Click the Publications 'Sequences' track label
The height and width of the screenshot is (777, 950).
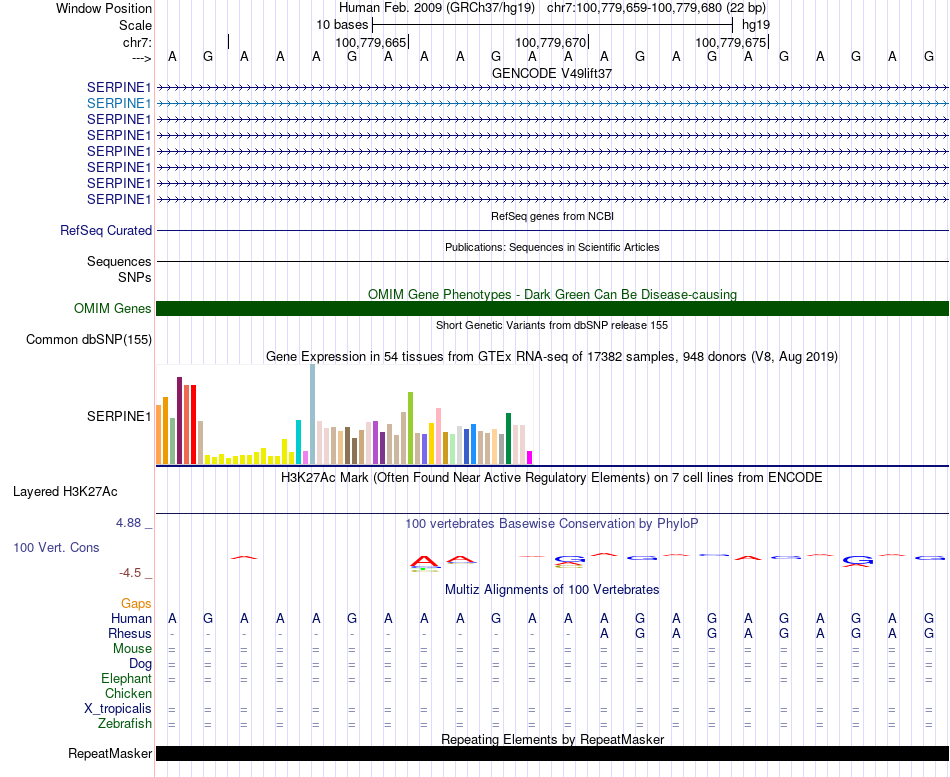point(119,261)
